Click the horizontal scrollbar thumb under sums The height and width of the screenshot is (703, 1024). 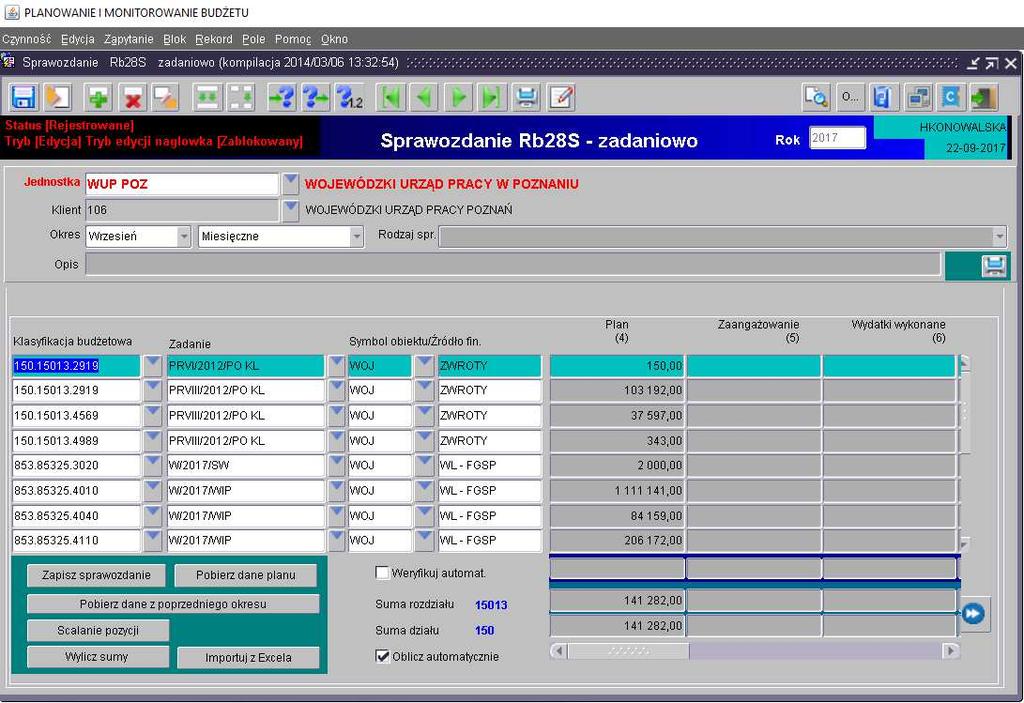tap(628, 651)
